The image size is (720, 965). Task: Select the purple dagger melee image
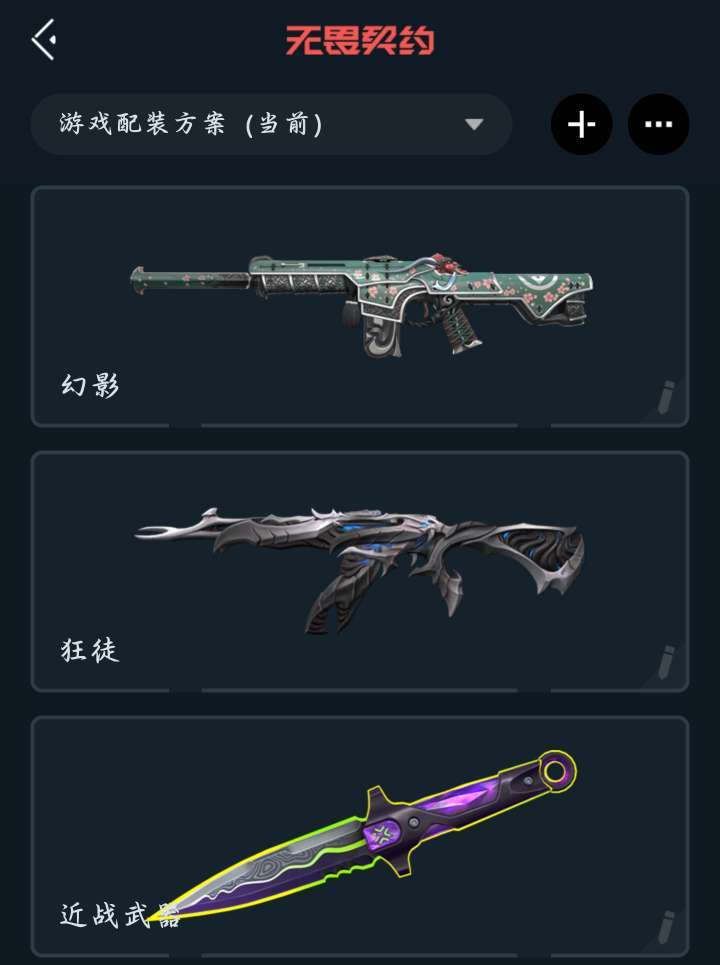coord(363,836)
